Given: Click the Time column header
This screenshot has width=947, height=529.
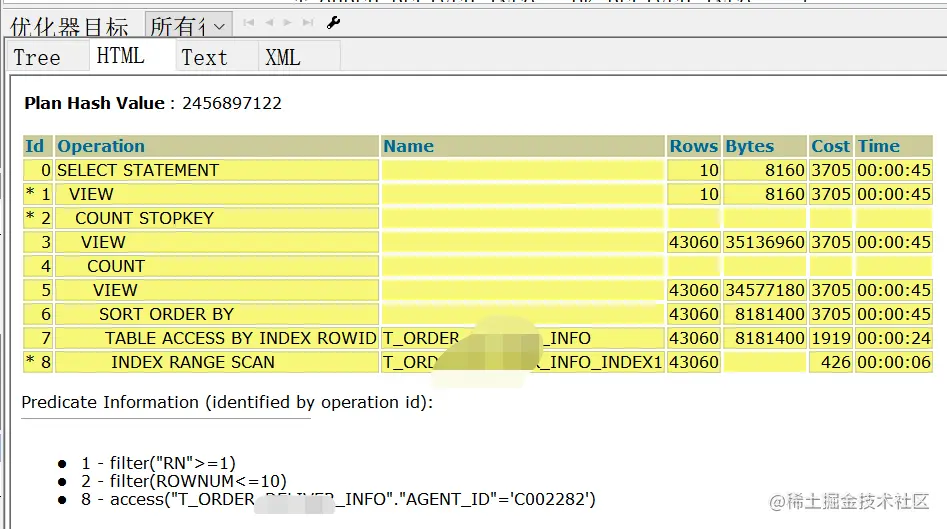Looking at the screenshot, I should [894, 146].
